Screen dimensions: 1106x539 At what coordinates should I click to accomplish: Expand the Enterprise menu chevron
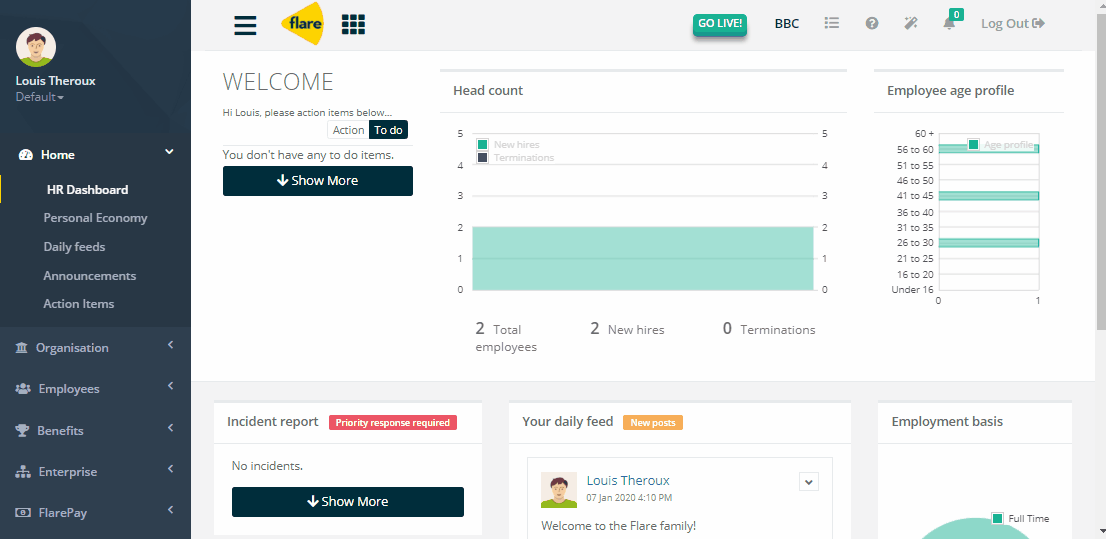170,468
